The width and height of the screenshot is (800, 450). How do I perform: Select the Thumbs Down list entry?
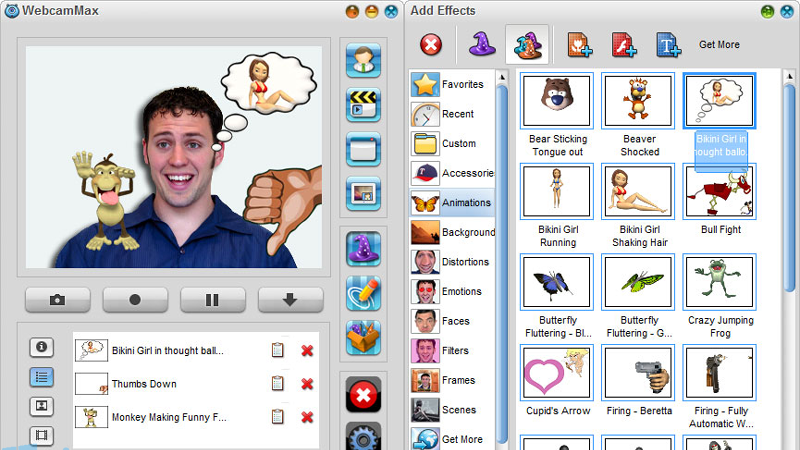pyautogui.click(x=196, y=384)
